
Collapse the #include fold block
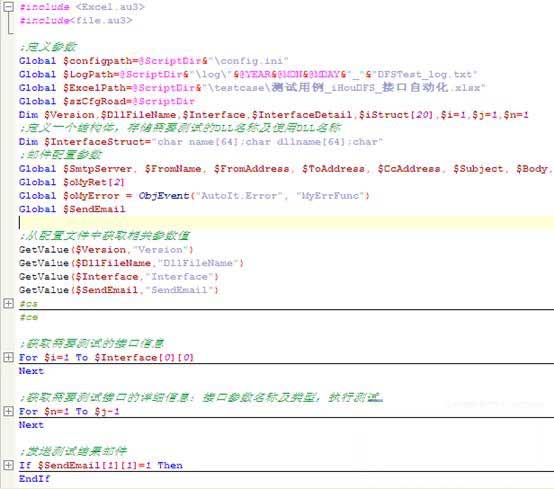[8, 7]
